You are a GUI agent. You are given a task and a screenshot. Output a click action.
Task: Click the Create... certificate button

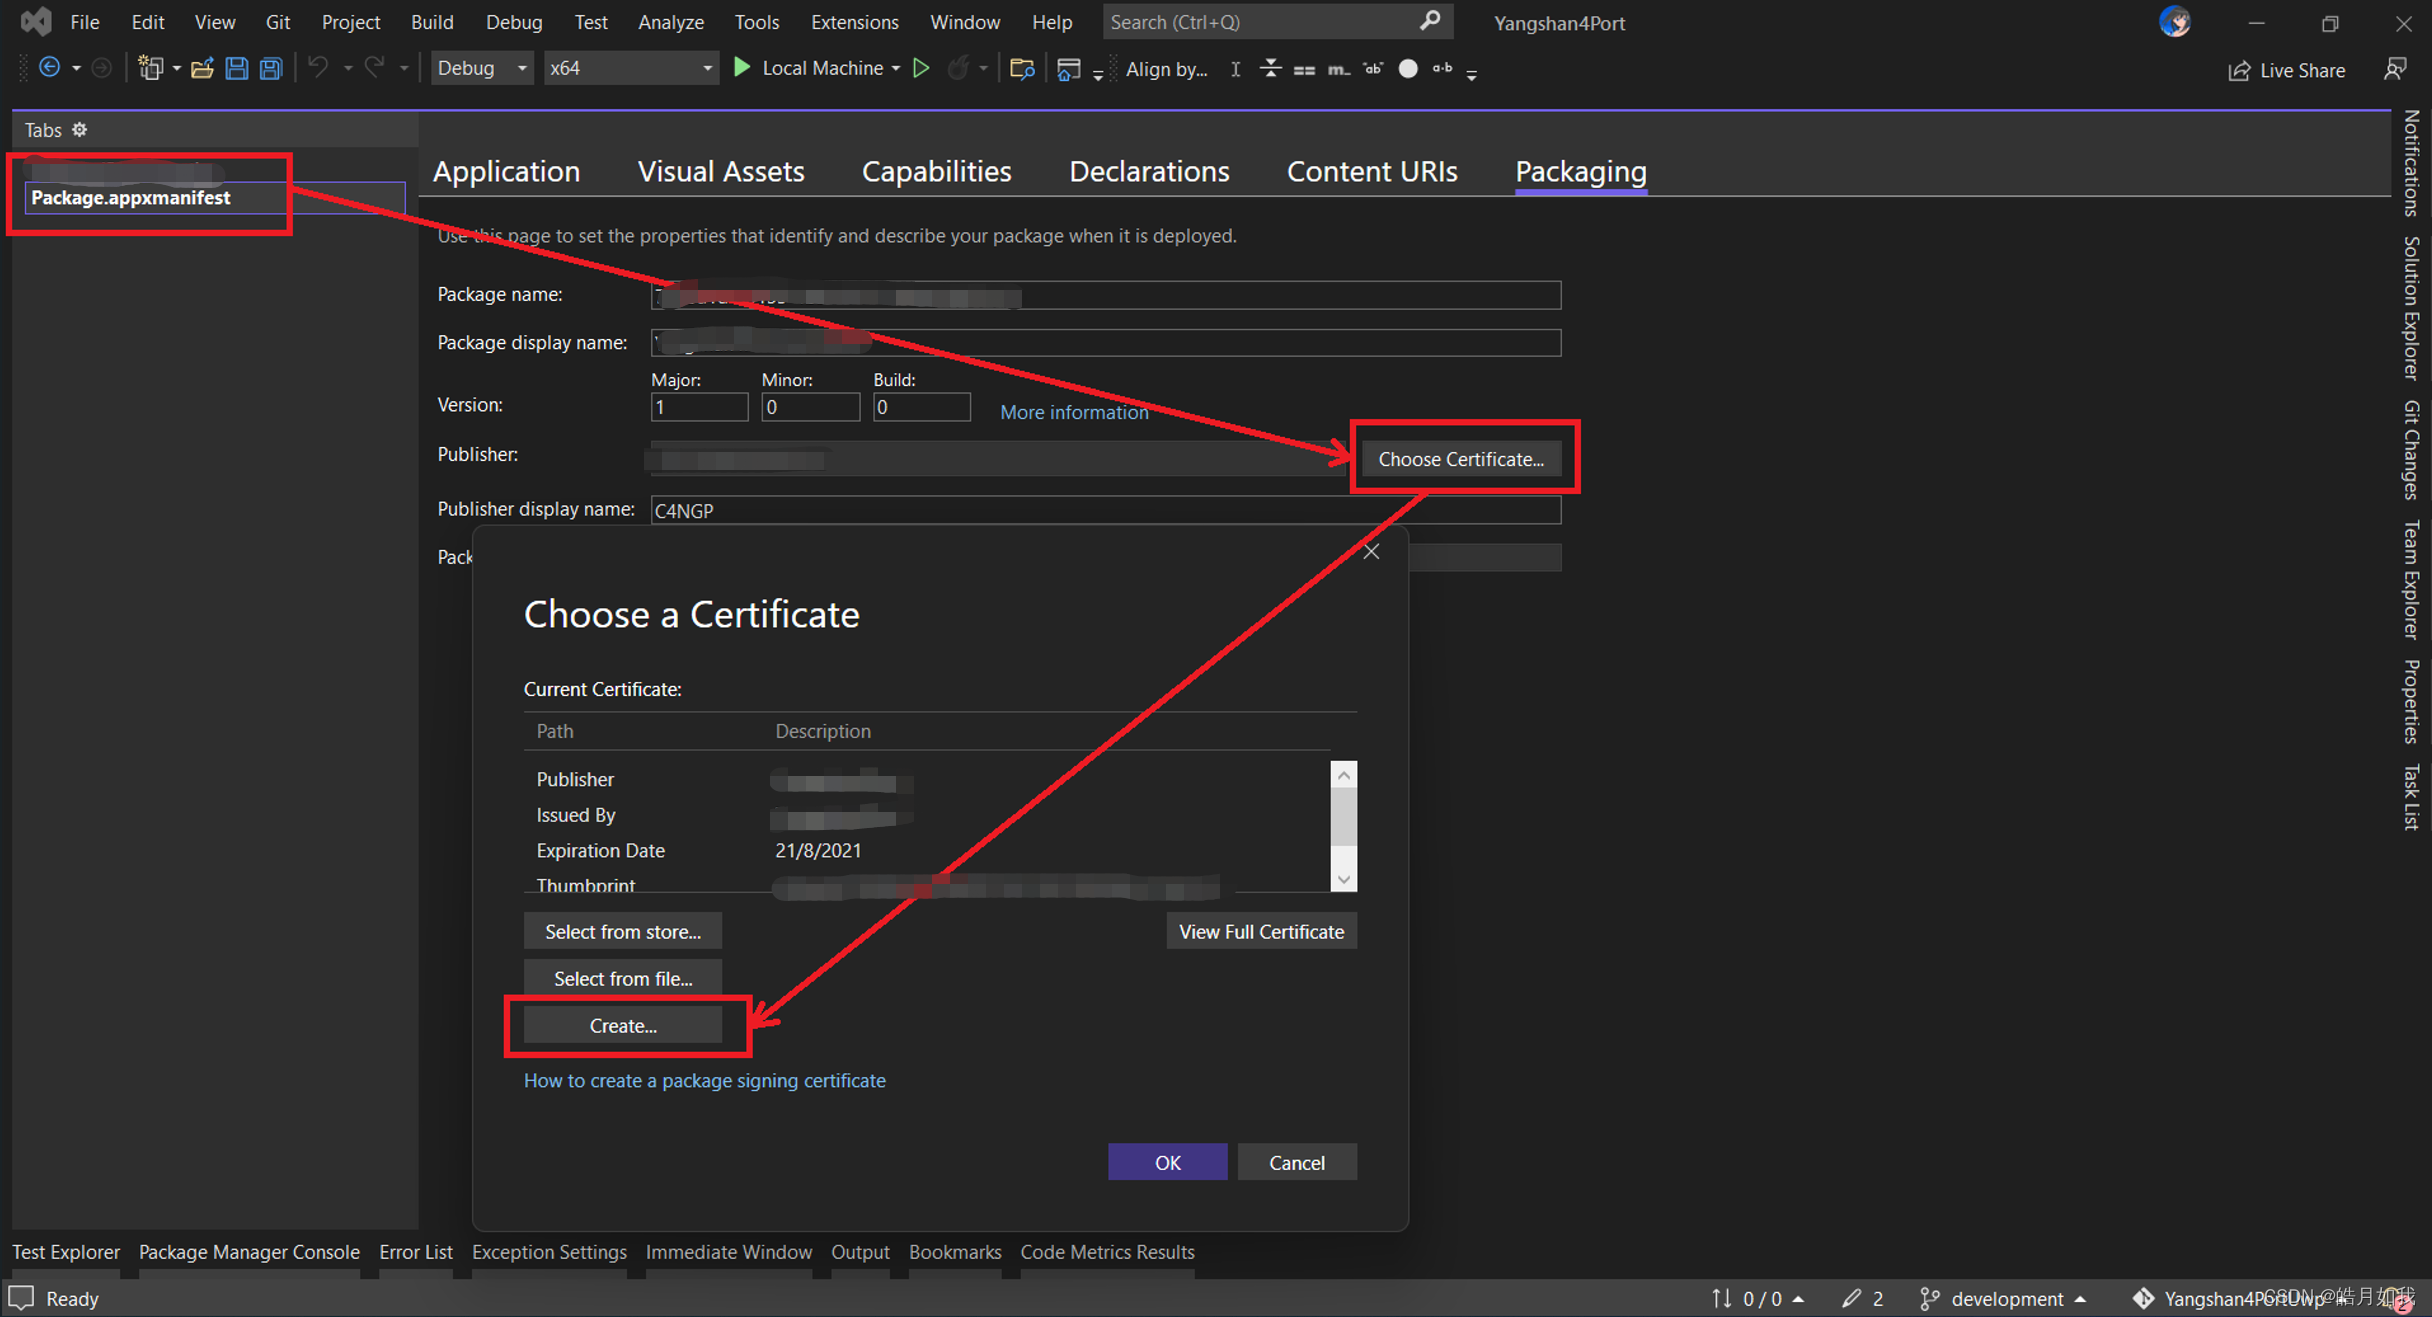tap(622, 1026)
